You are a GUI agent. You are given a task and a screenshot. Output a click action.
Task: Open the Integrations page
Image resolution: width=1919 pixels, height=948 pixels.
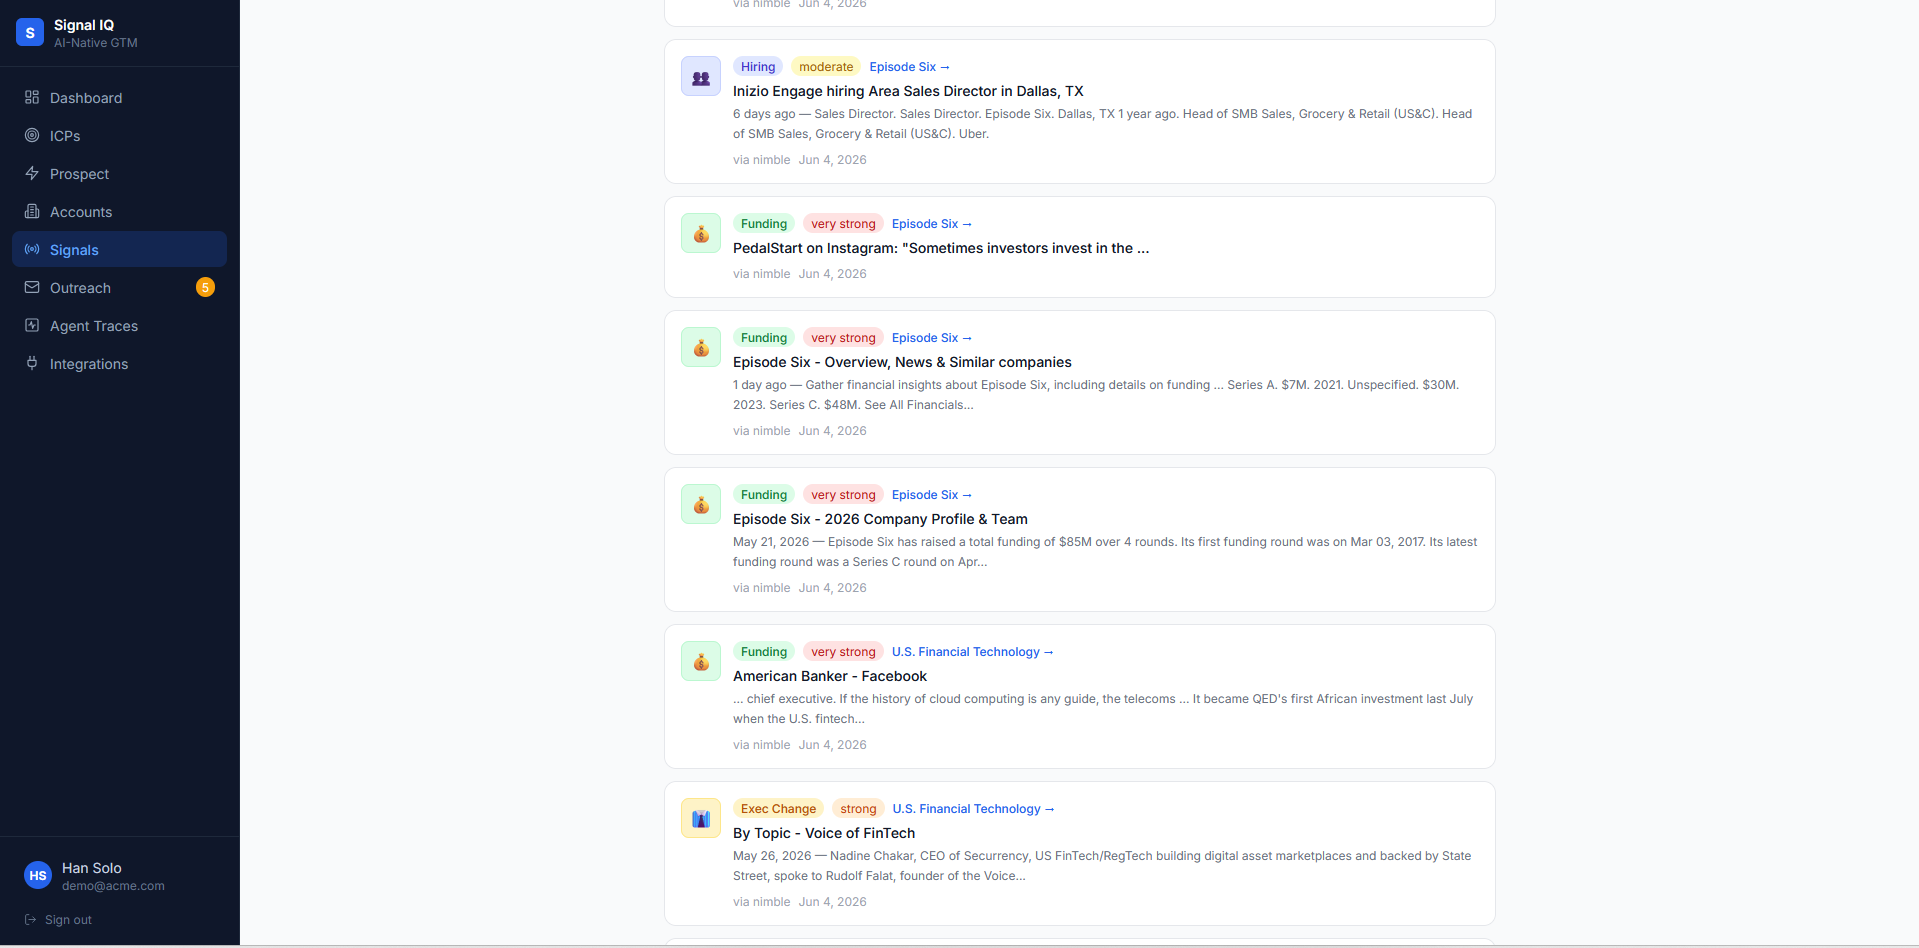(x=120, y=363)
